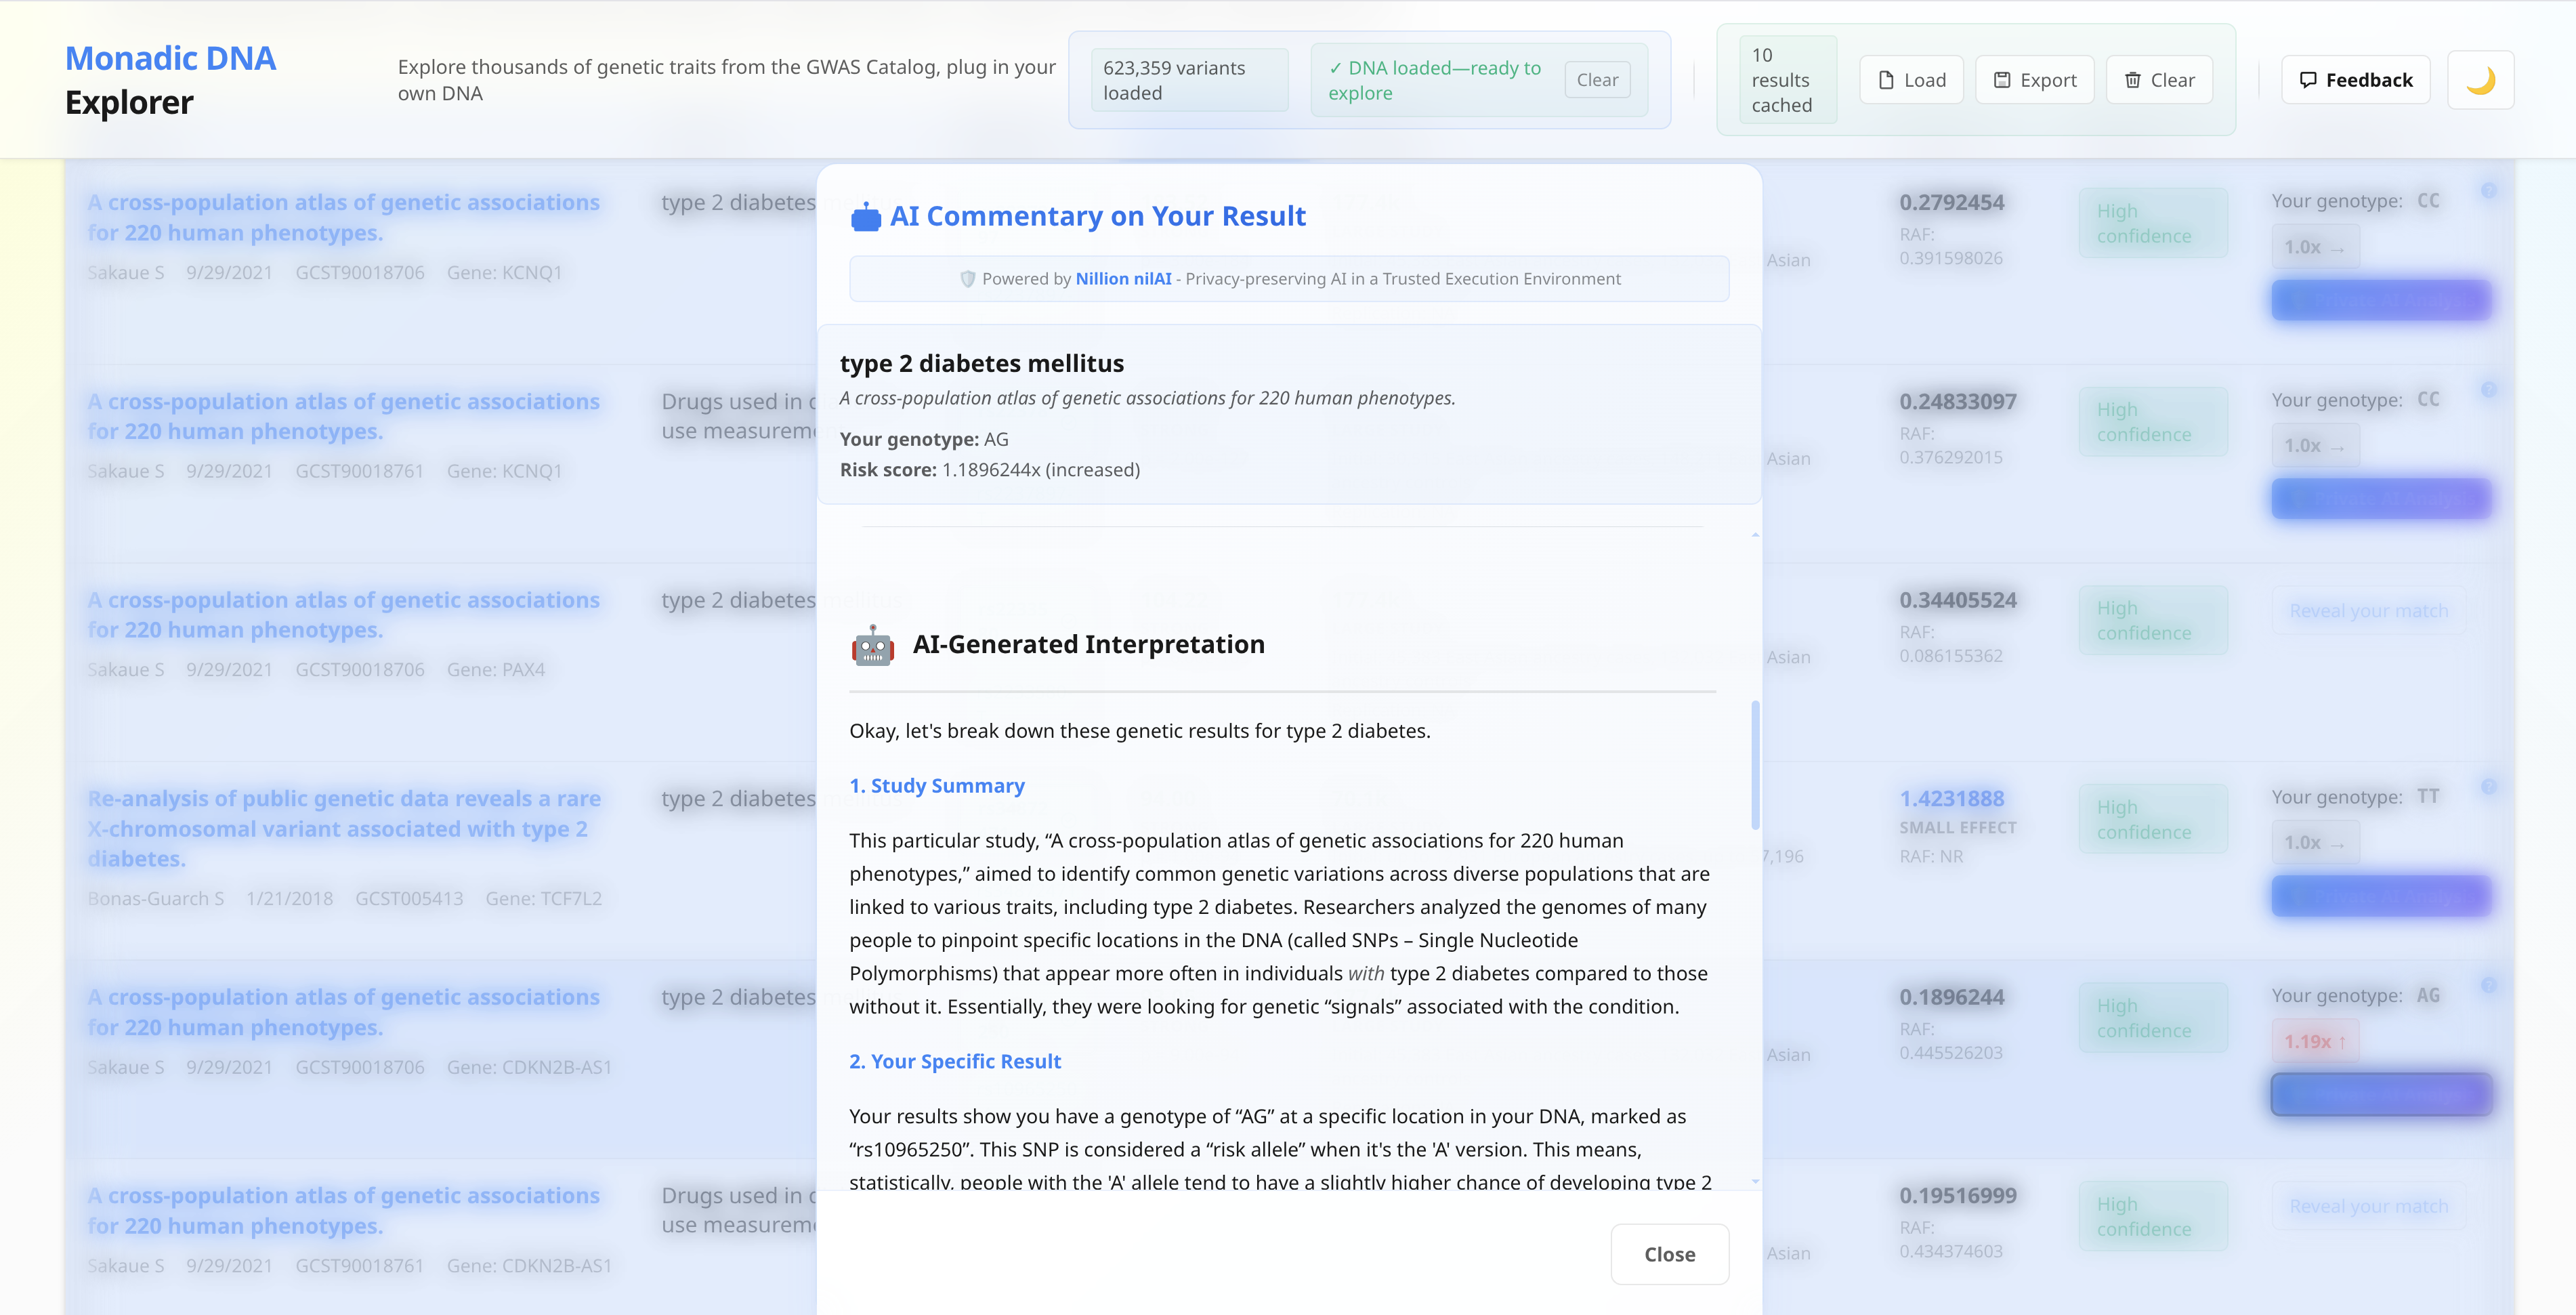
Task: Click the '1. Study Summary' heading
Action: pos(937,786)
